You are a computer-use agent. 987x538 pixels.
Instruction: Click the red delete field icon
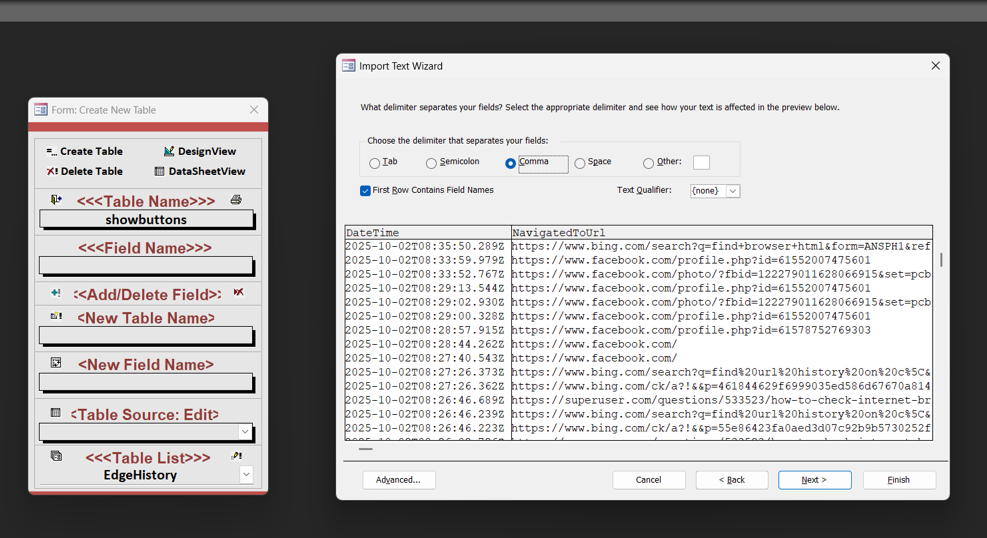point(239,293)
